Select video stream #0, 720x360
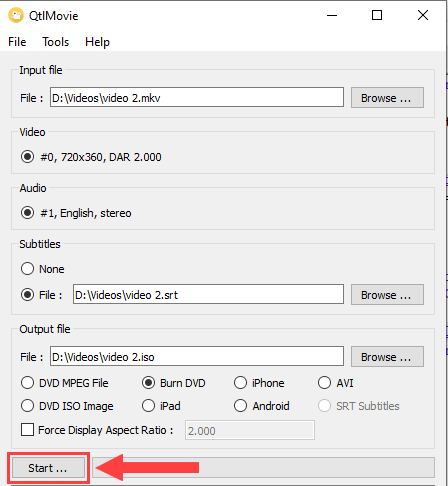Image resolution: width=448 pixels, height=486 pixels. coord(91,157)
